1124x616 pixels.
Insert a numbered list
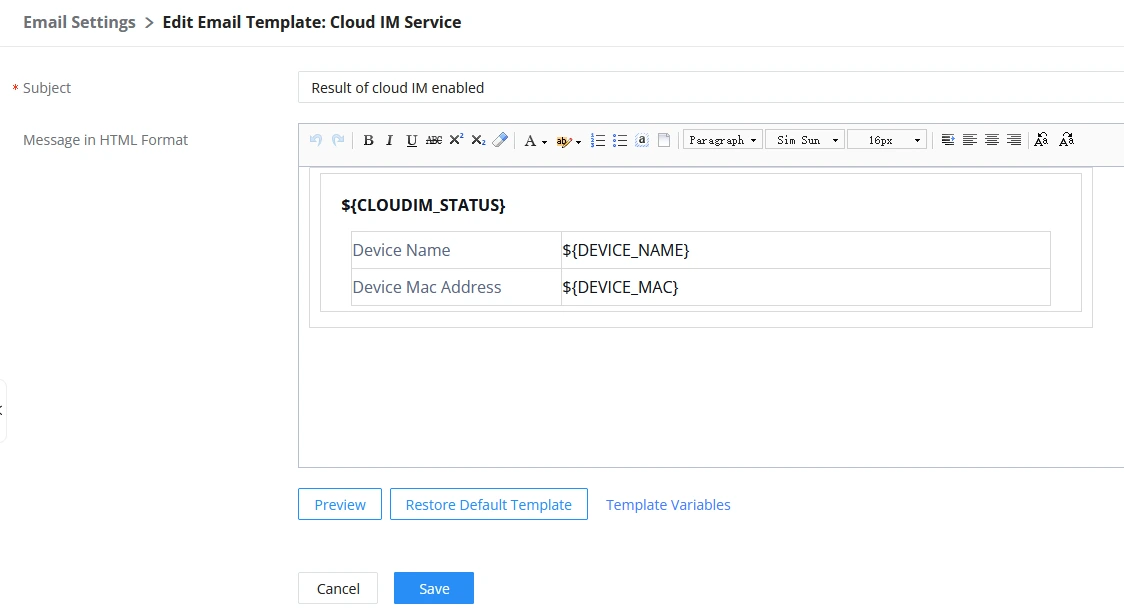pyautogui.click(x=597, y=141)
